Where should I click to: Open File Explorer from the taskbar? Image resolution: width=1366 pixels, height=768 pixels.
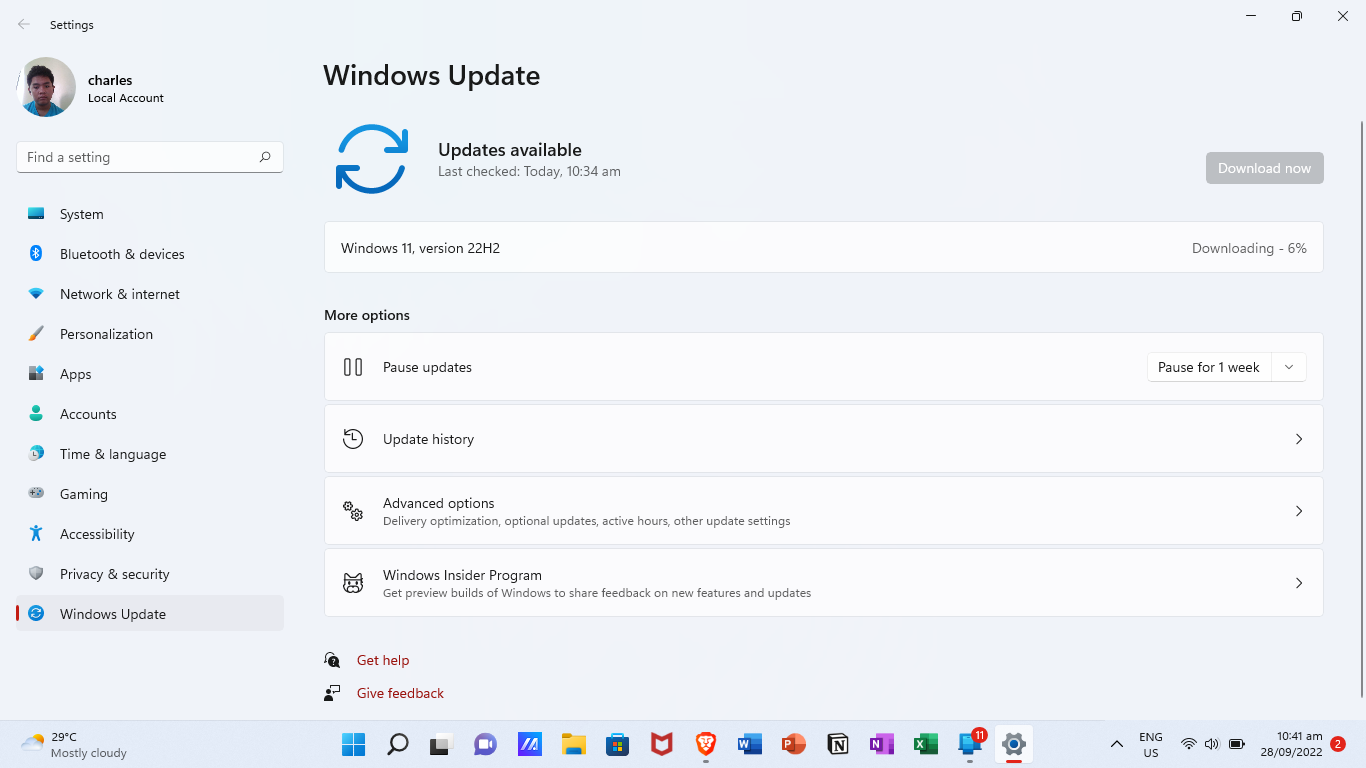click(573, 744)
